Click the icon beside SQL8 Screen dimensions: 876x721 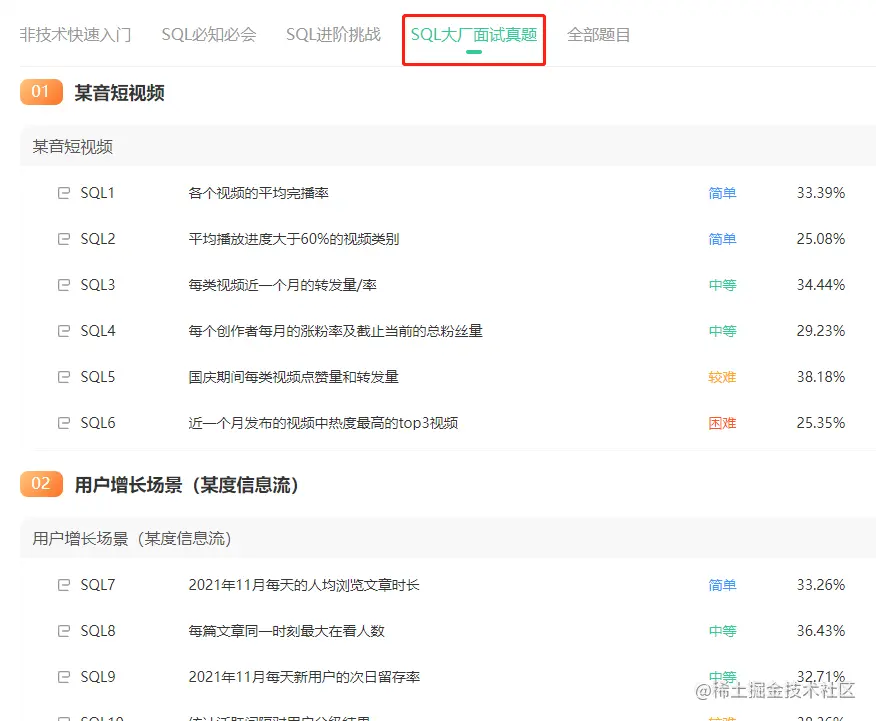click(x=64, y=631)
